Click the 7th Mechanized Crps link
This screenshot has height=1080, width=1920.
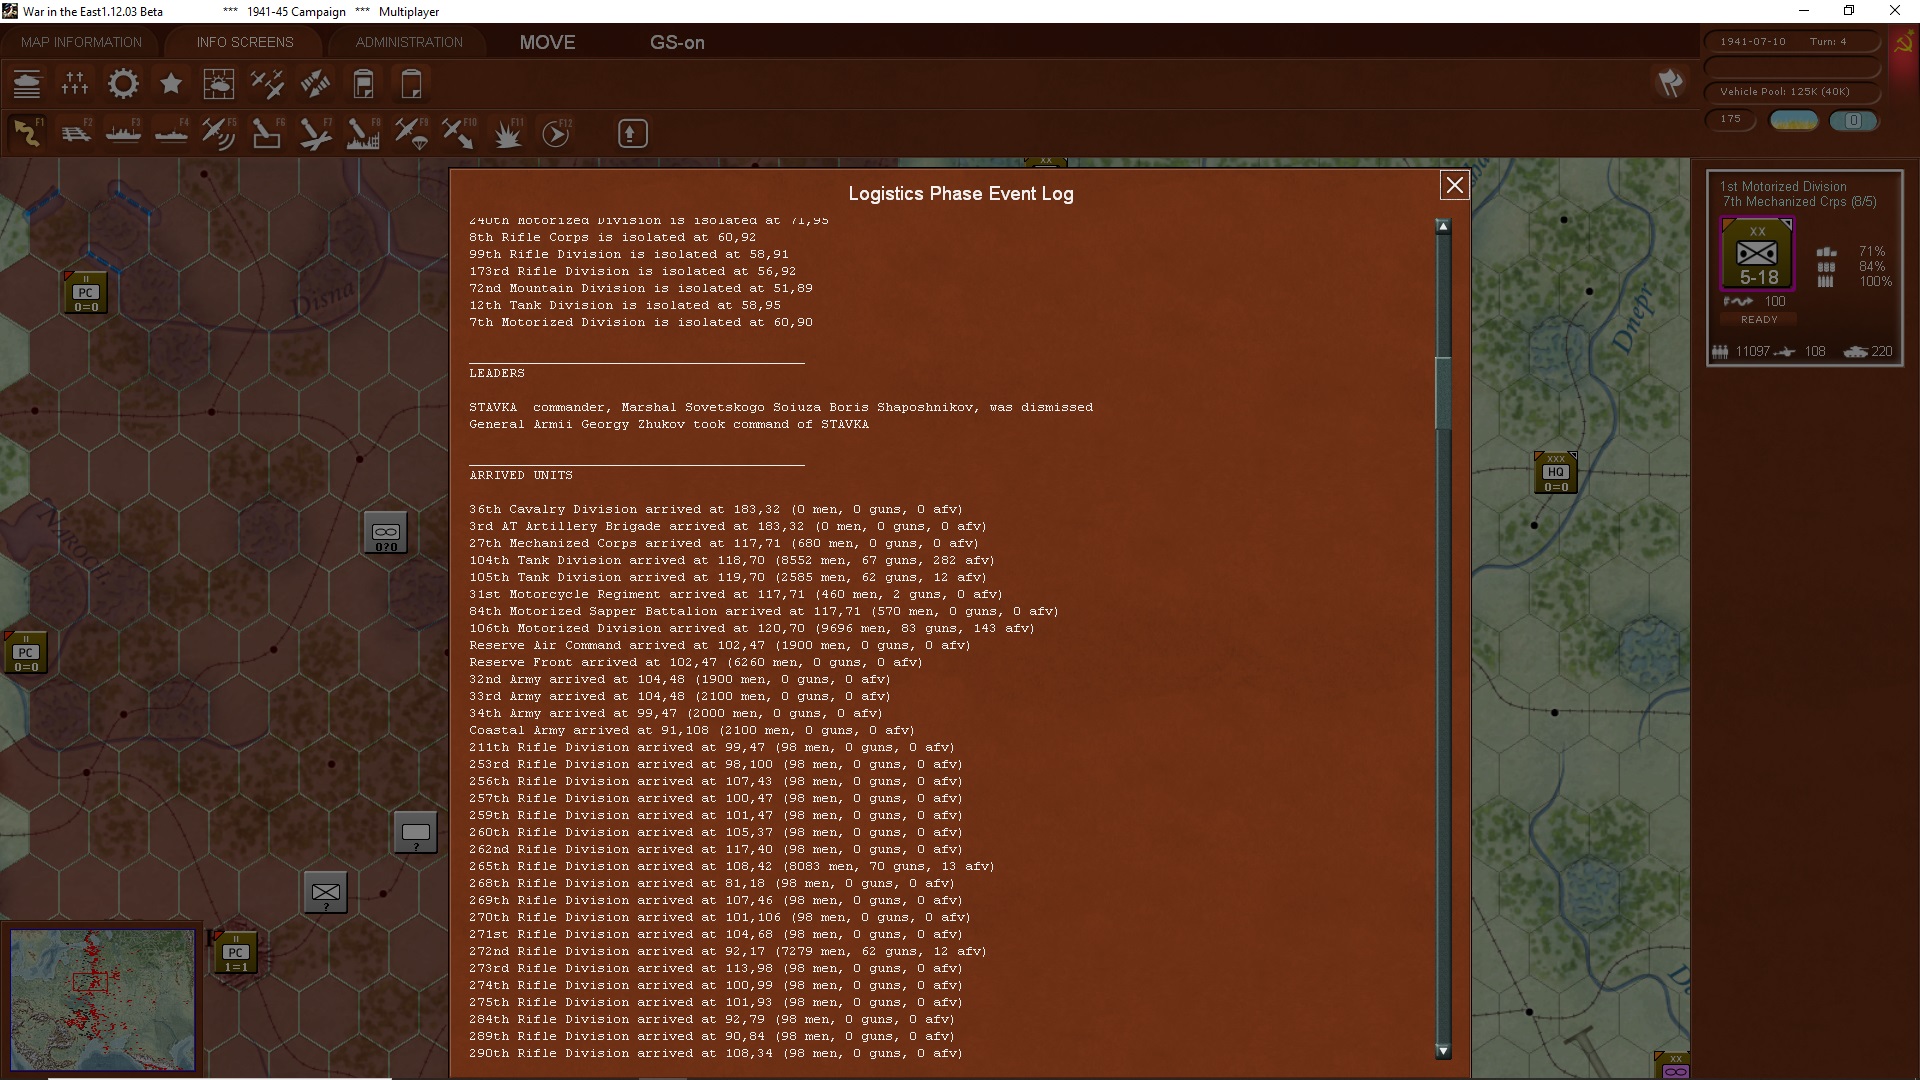point(1800,201)
